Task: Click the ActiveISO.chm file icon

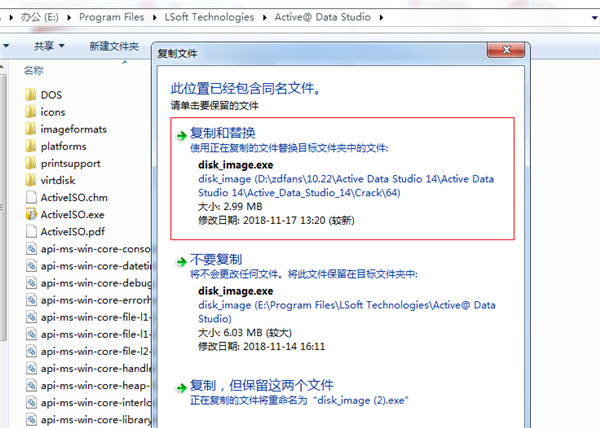Action: coord(31,197)
